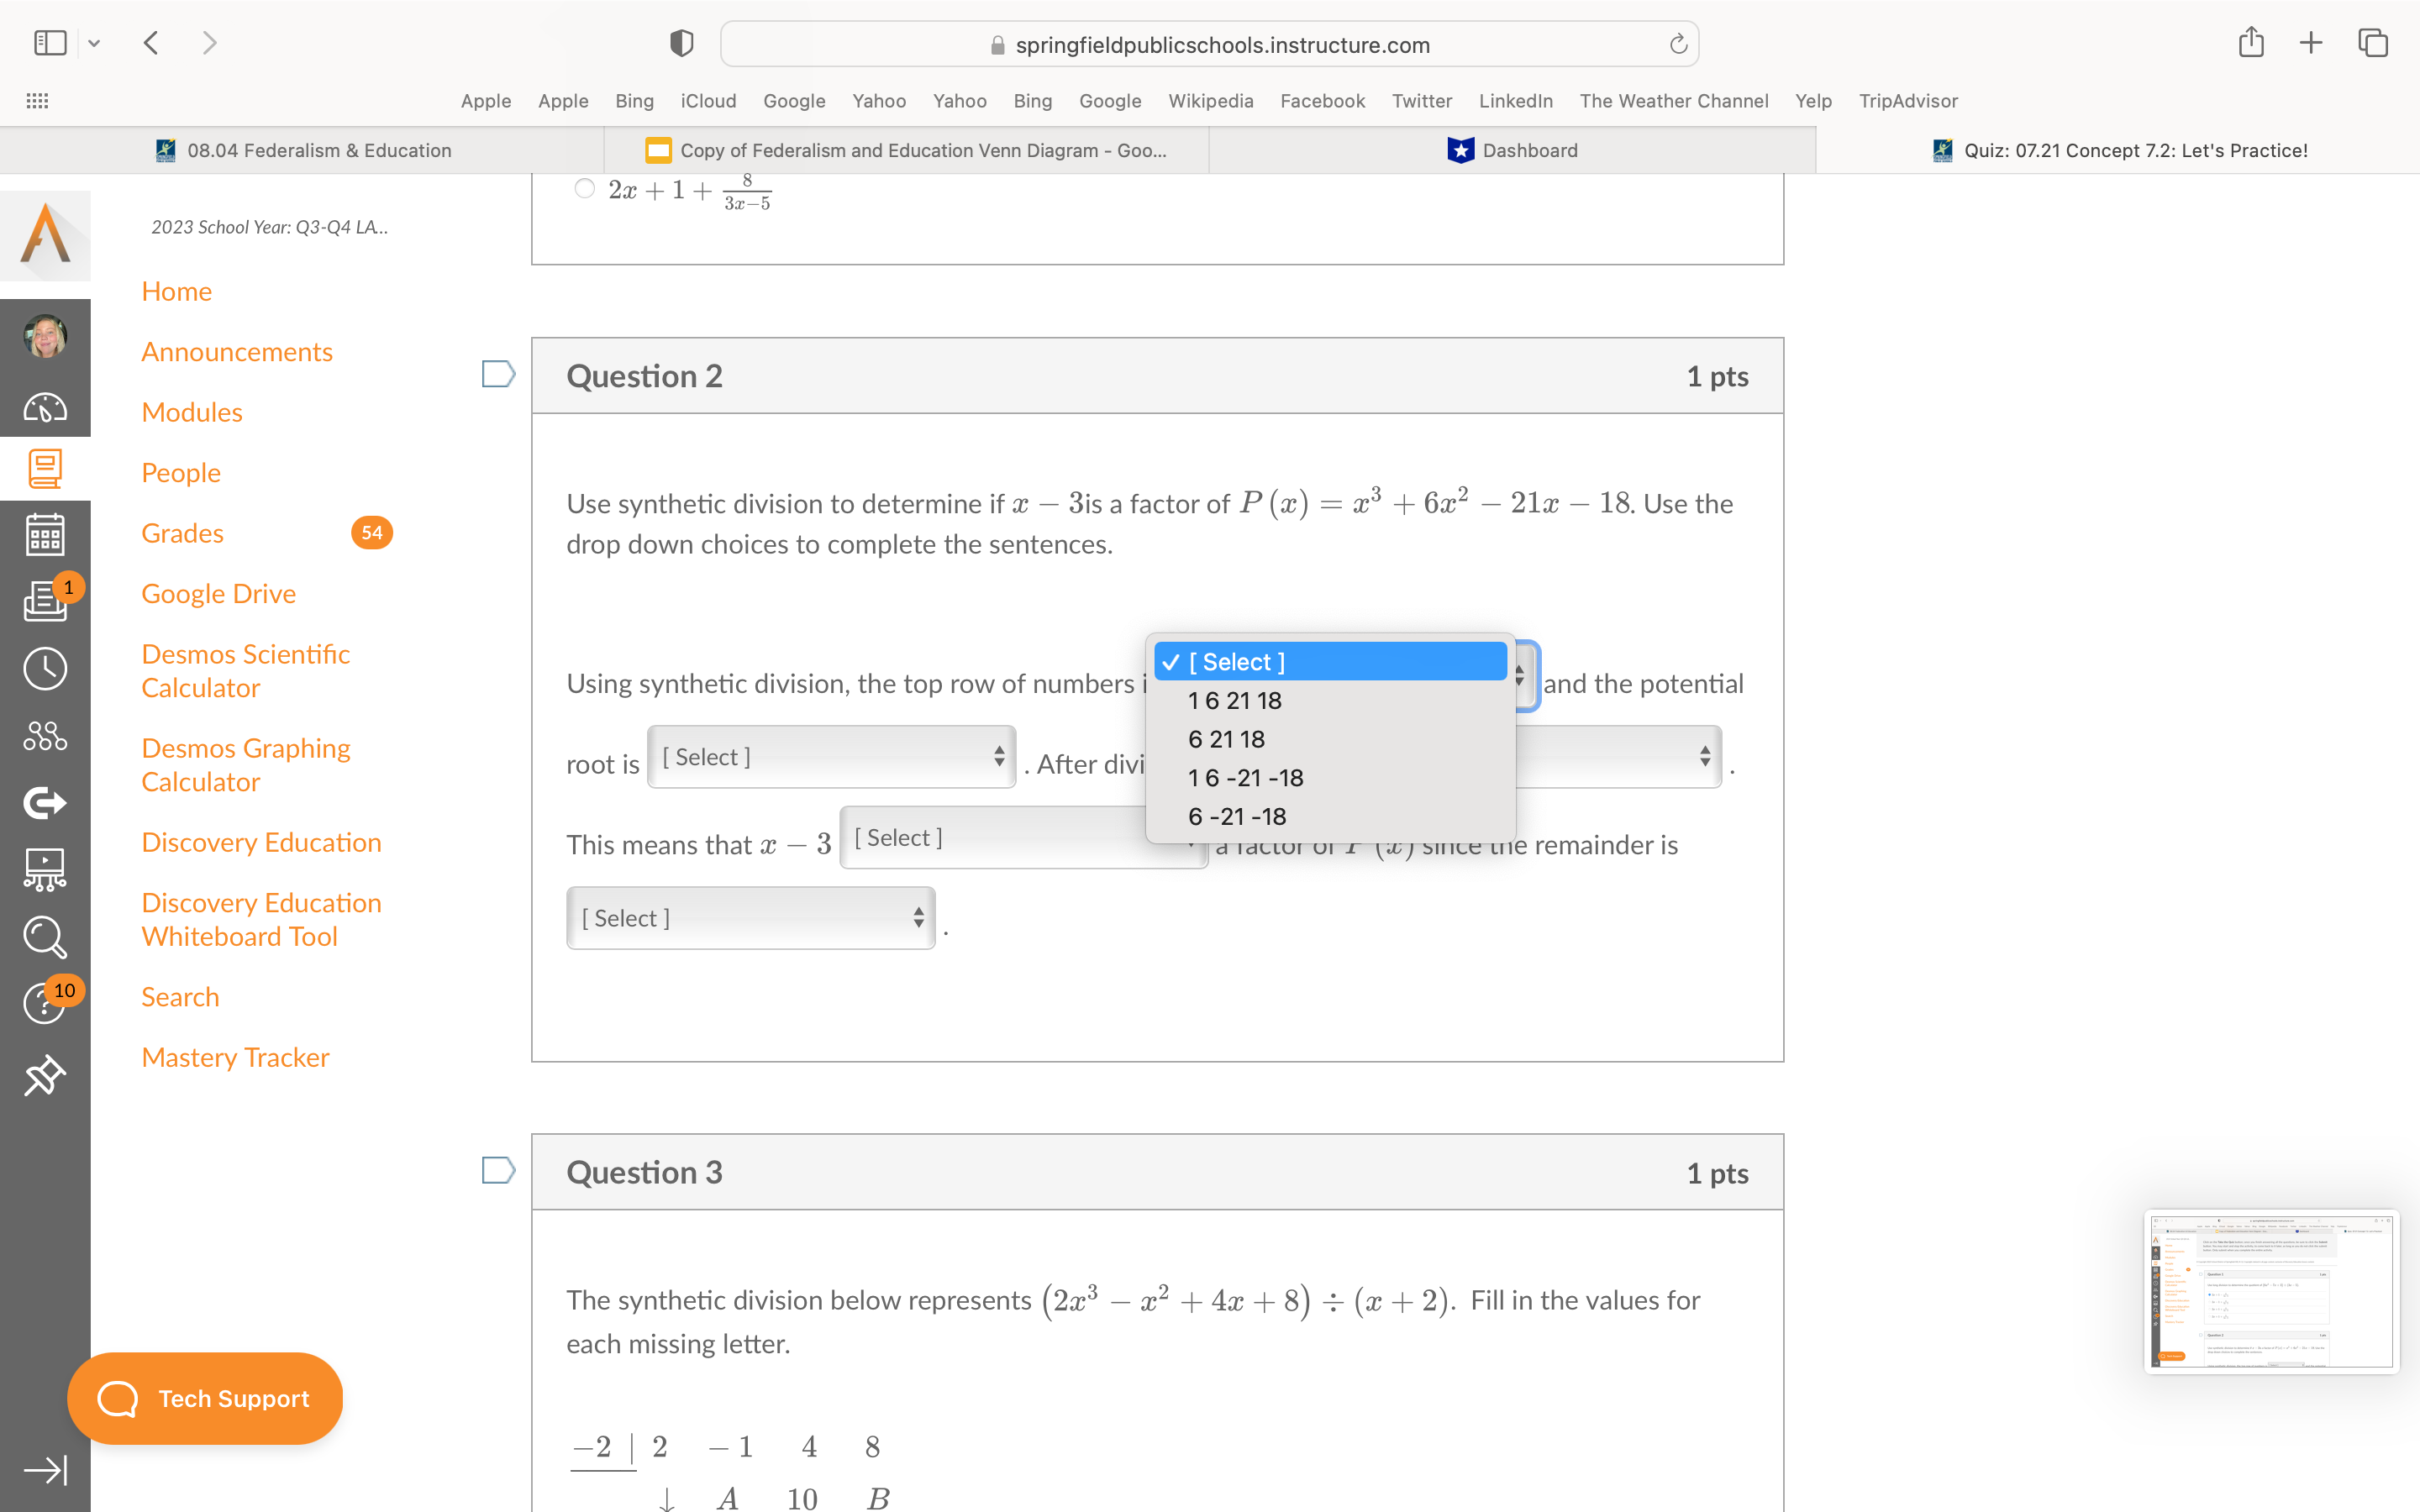Viewport: 2420px width, 1512px height.
Task: Click the thumbnail preview in bottom right
Action: click(x=2274, y=1289)
